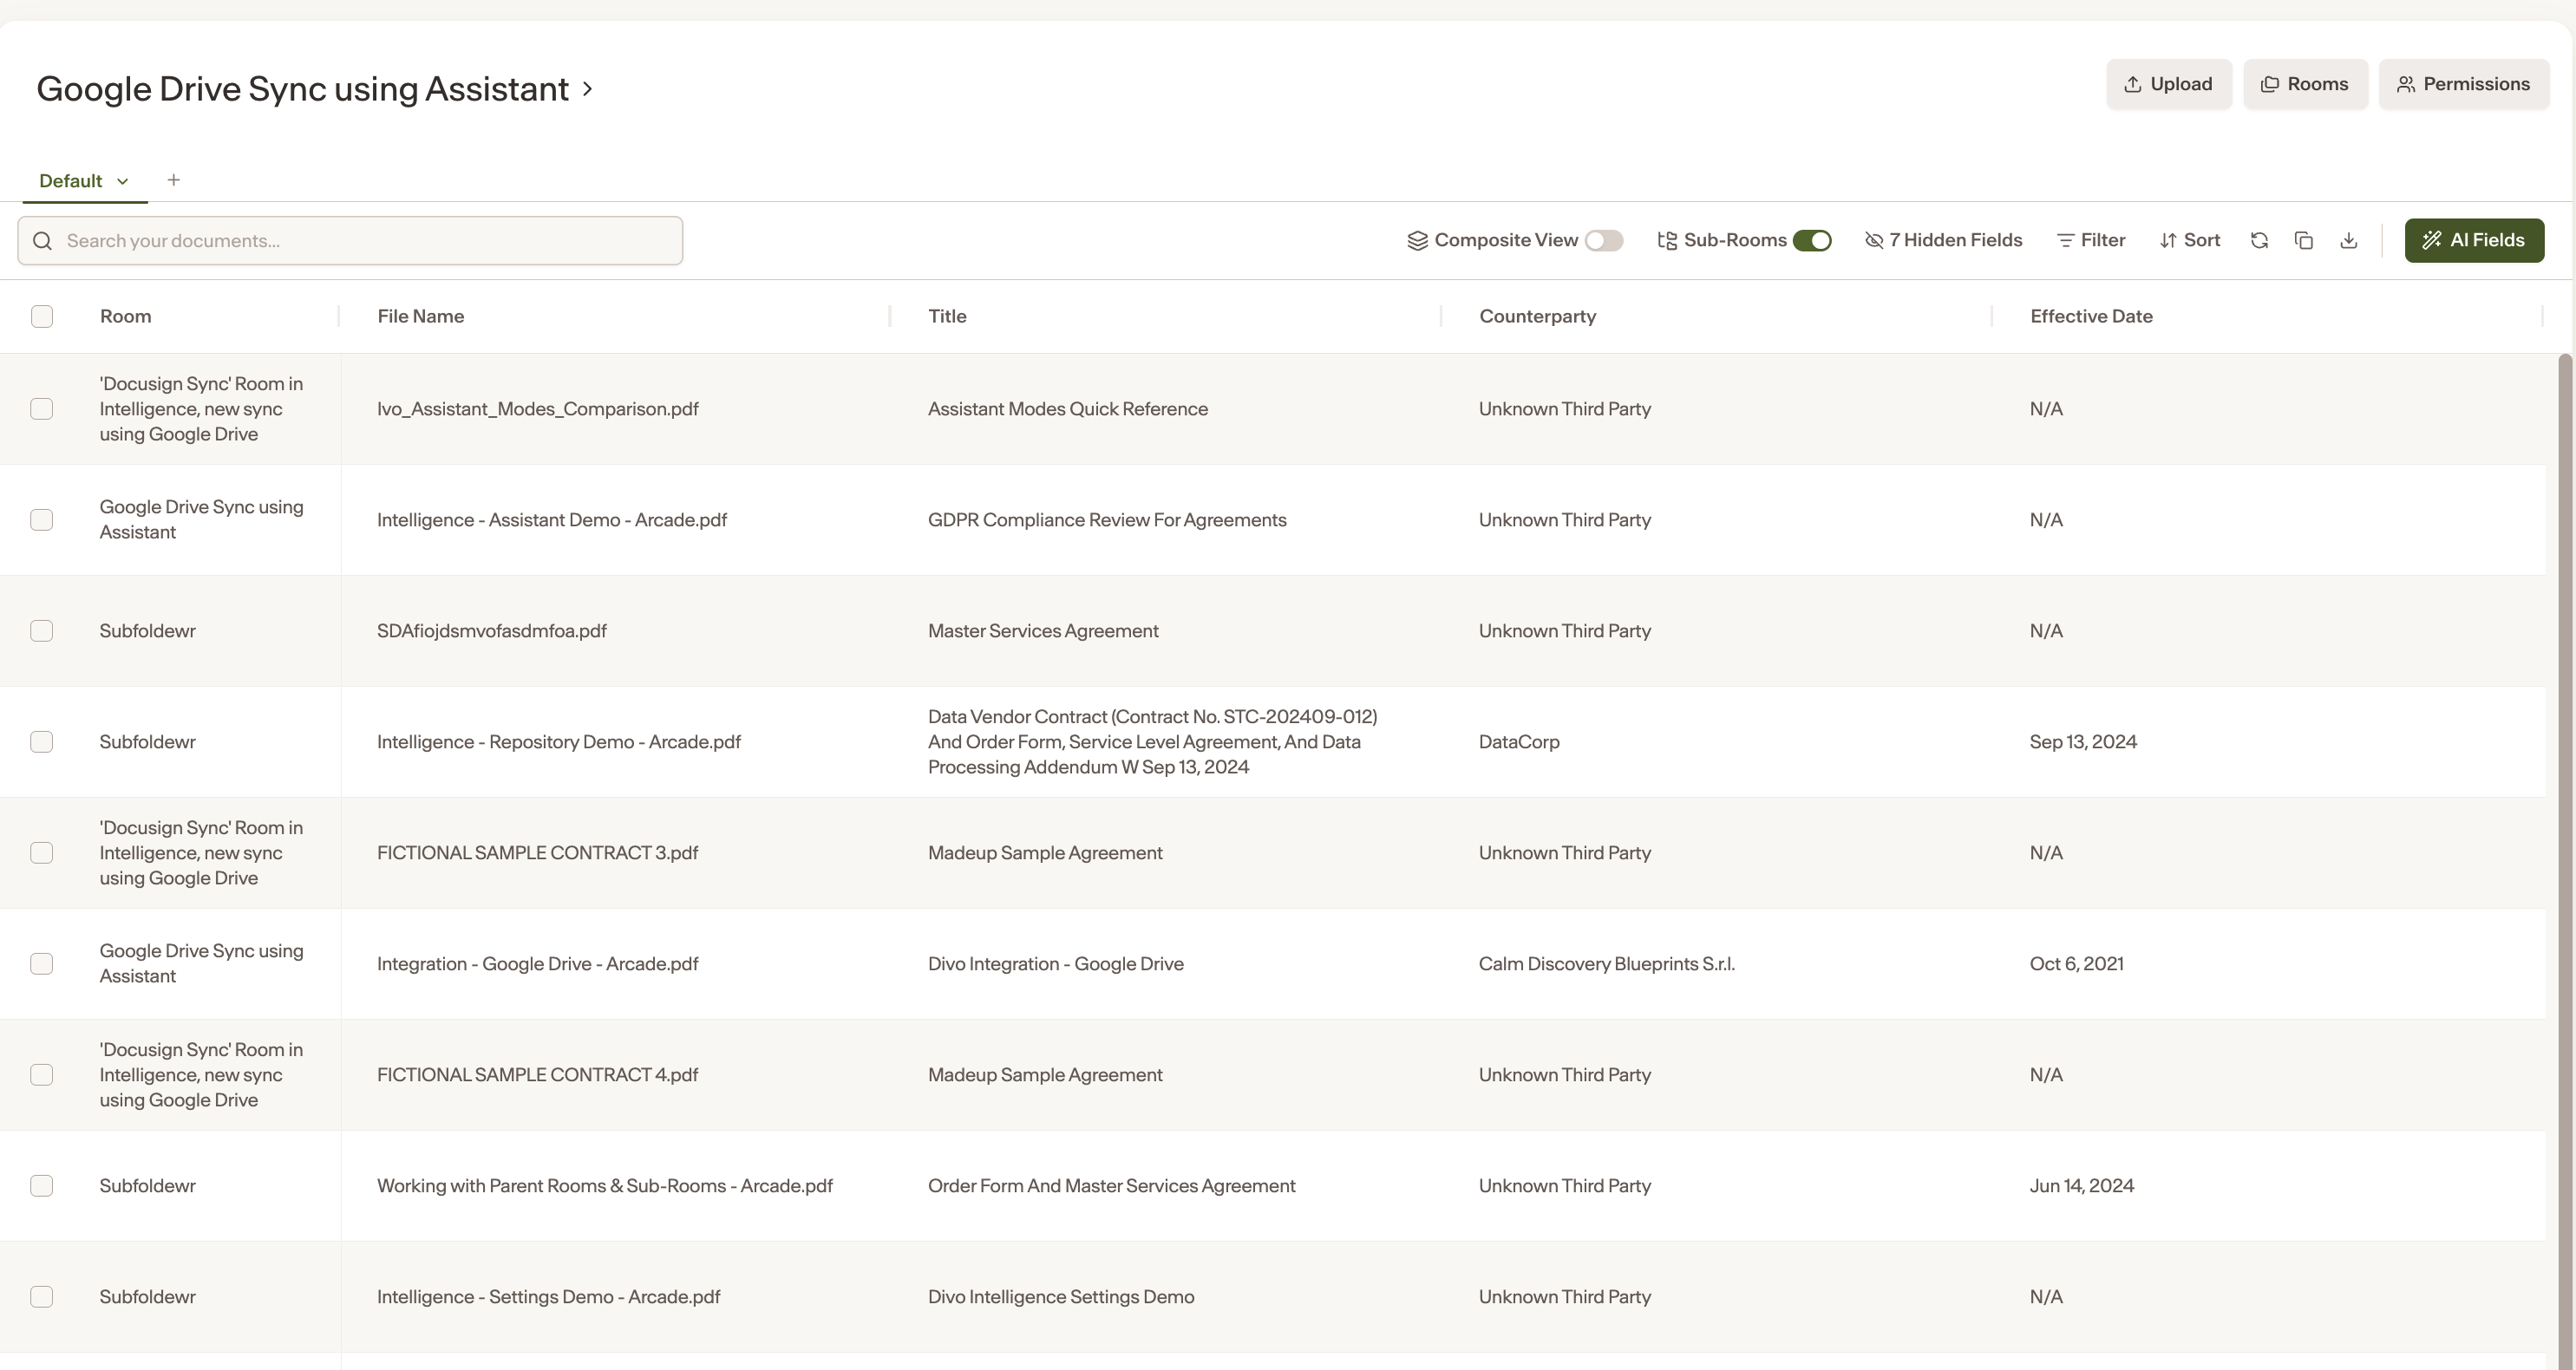Open the Sort options
Viewport: 2576px width, 1370px height.
click(x=2190, y=240)
